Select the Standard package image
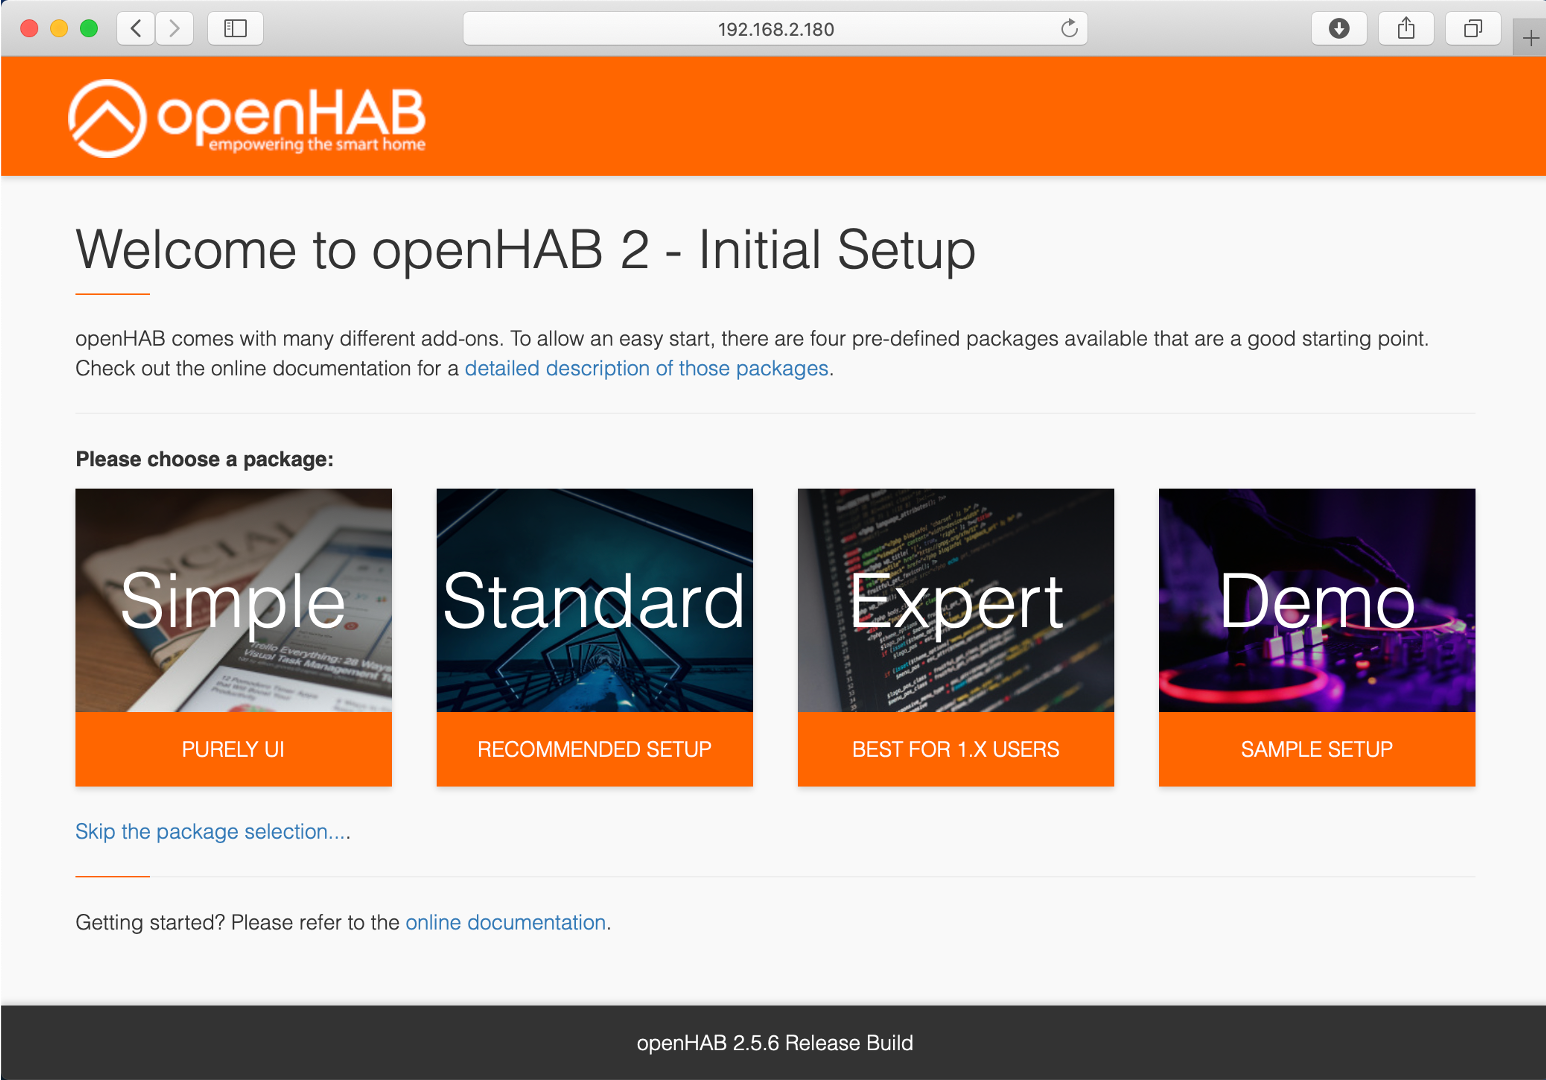The image size is (1546, 1080). (595, 600)
